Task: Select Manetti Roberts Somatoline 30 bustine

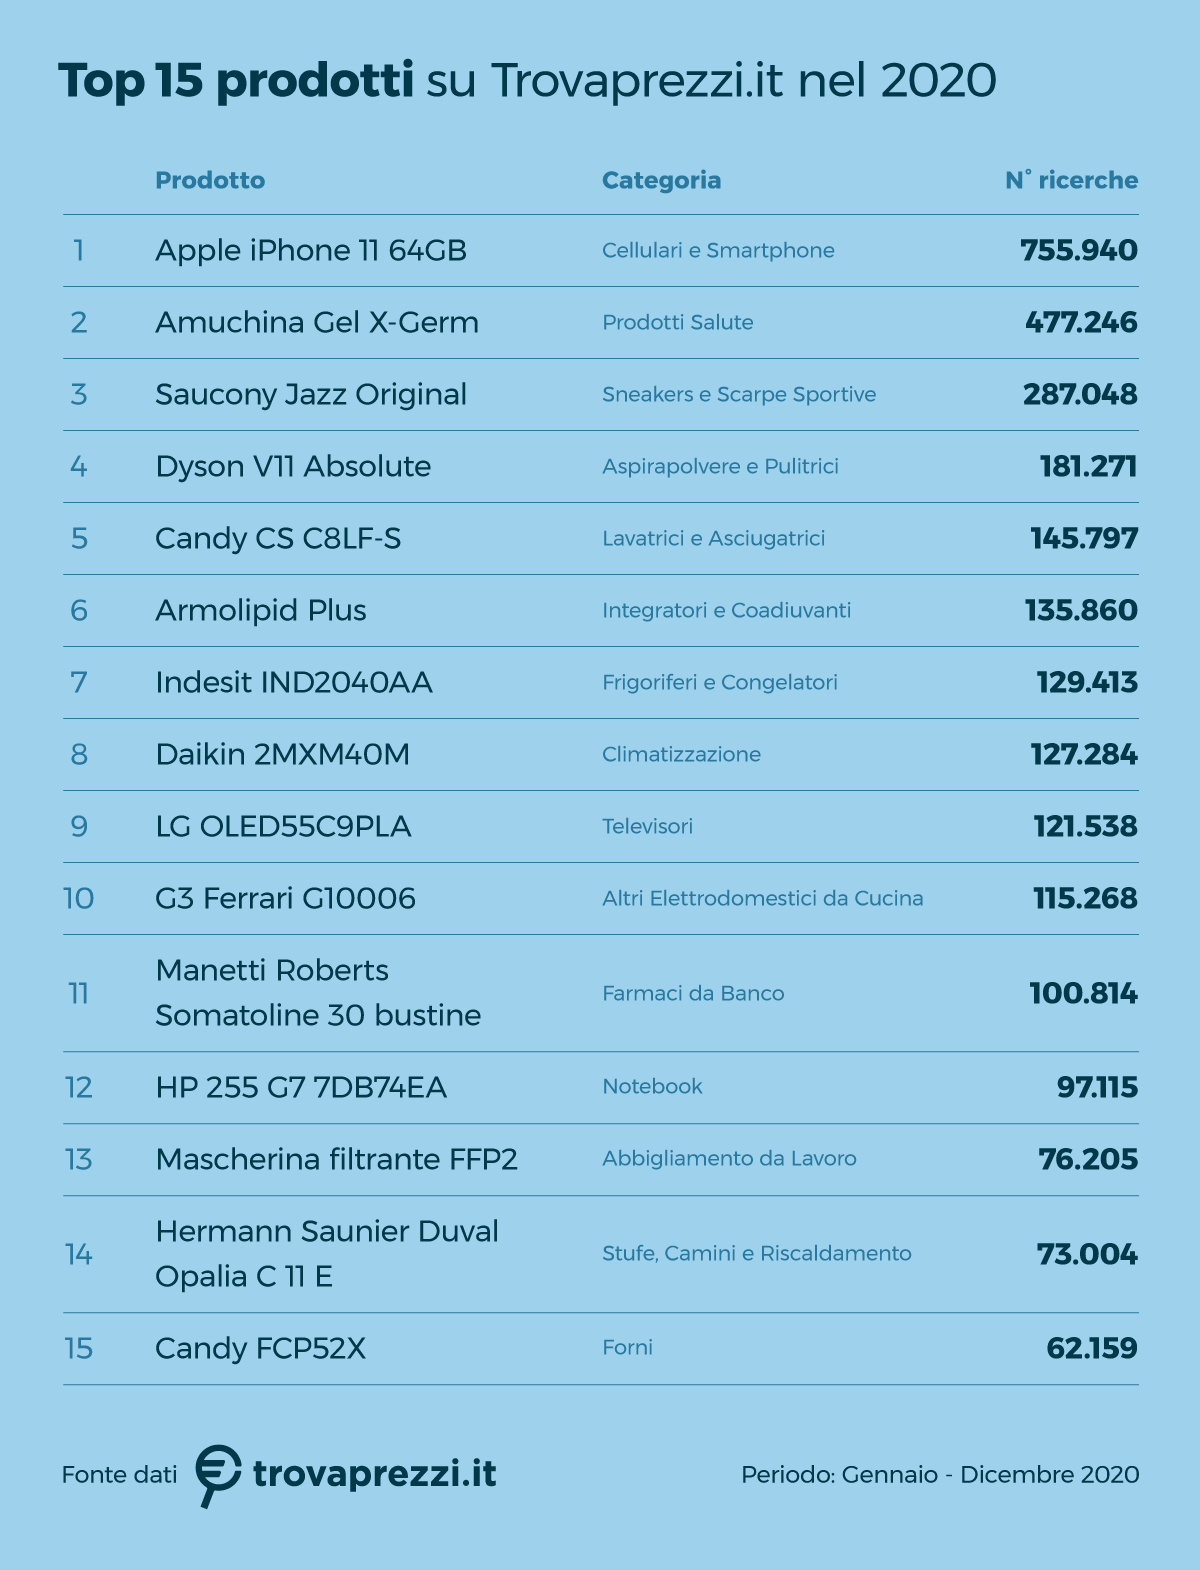Action: (318, 993)
